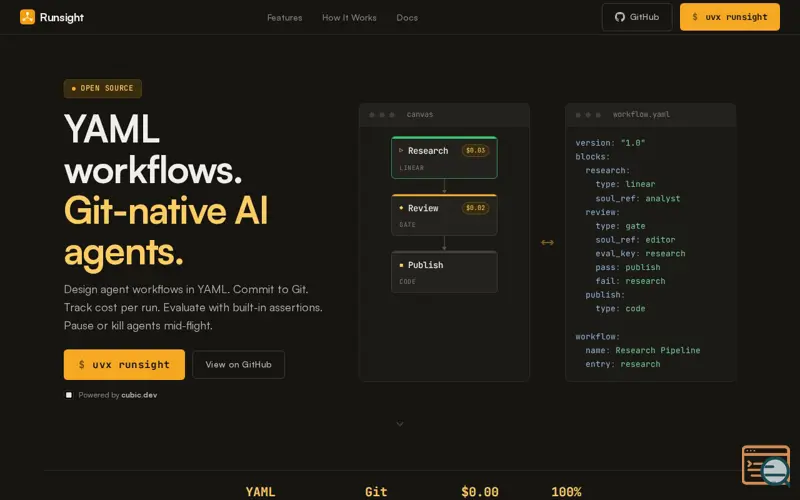The width and height of the screenshot is (800, 500).
Task: Click the cubic.dev link
Action: pos(139,395)
